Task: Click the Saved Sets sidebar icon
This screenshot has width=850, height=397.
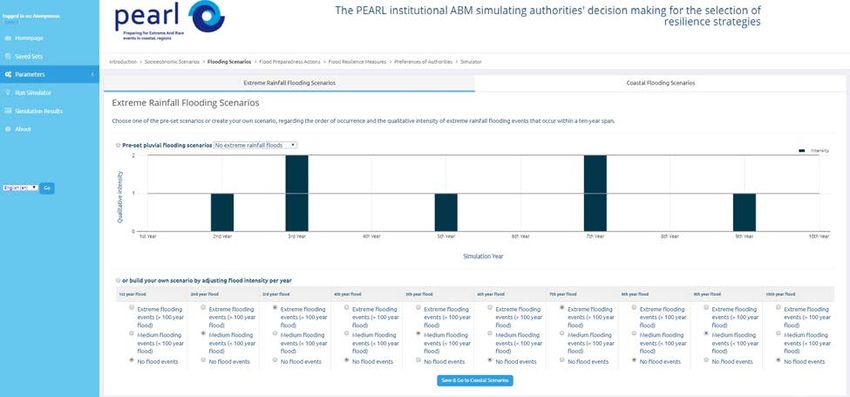Action: click(x=8, y=56)
